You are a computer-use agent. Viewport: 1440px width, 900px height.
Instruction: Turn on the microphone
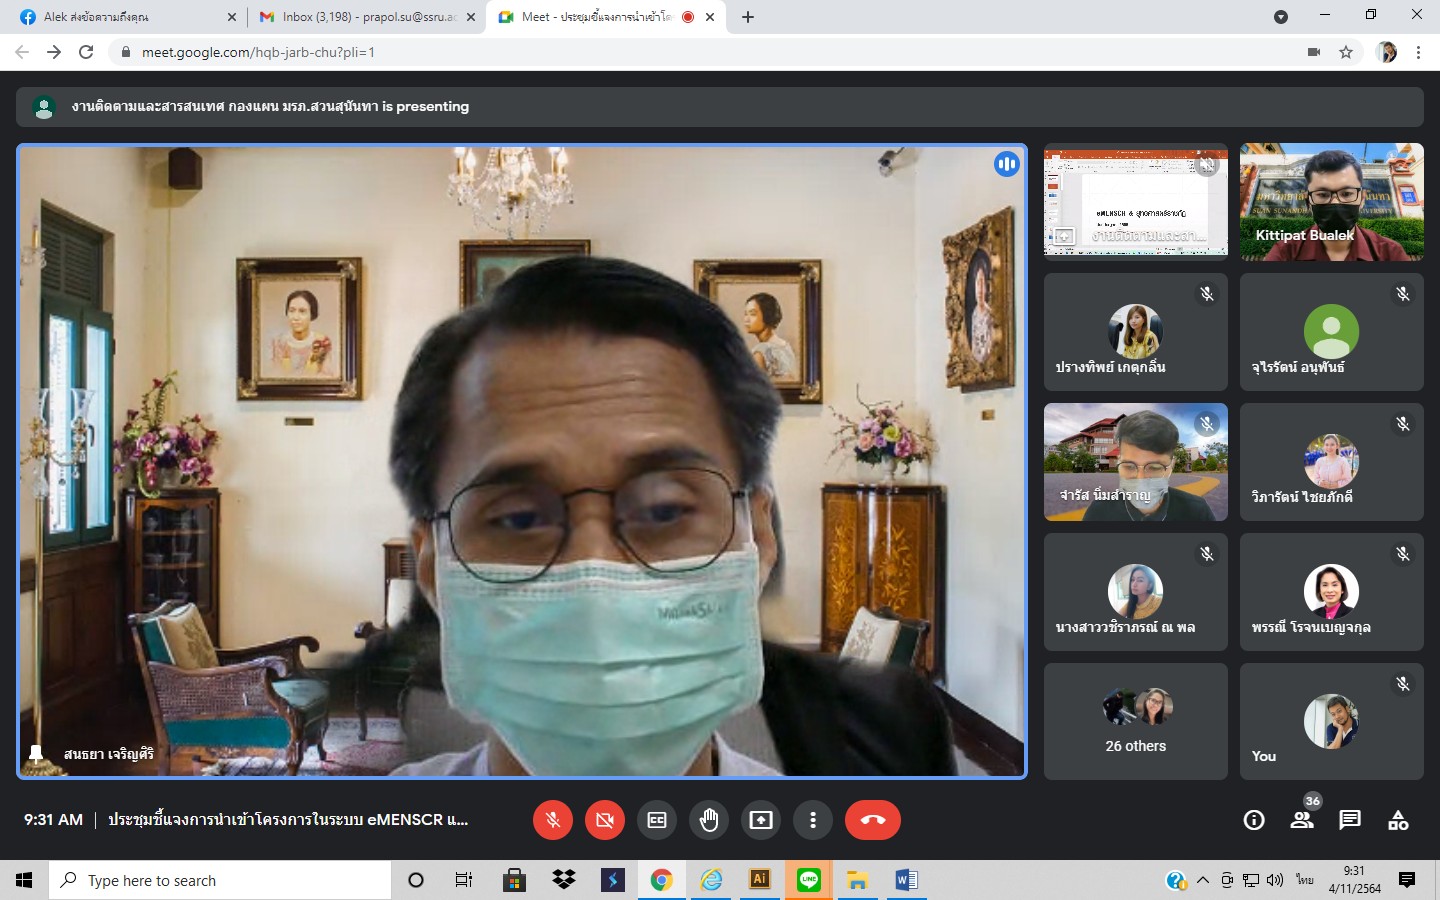click(x=552, y=820)
